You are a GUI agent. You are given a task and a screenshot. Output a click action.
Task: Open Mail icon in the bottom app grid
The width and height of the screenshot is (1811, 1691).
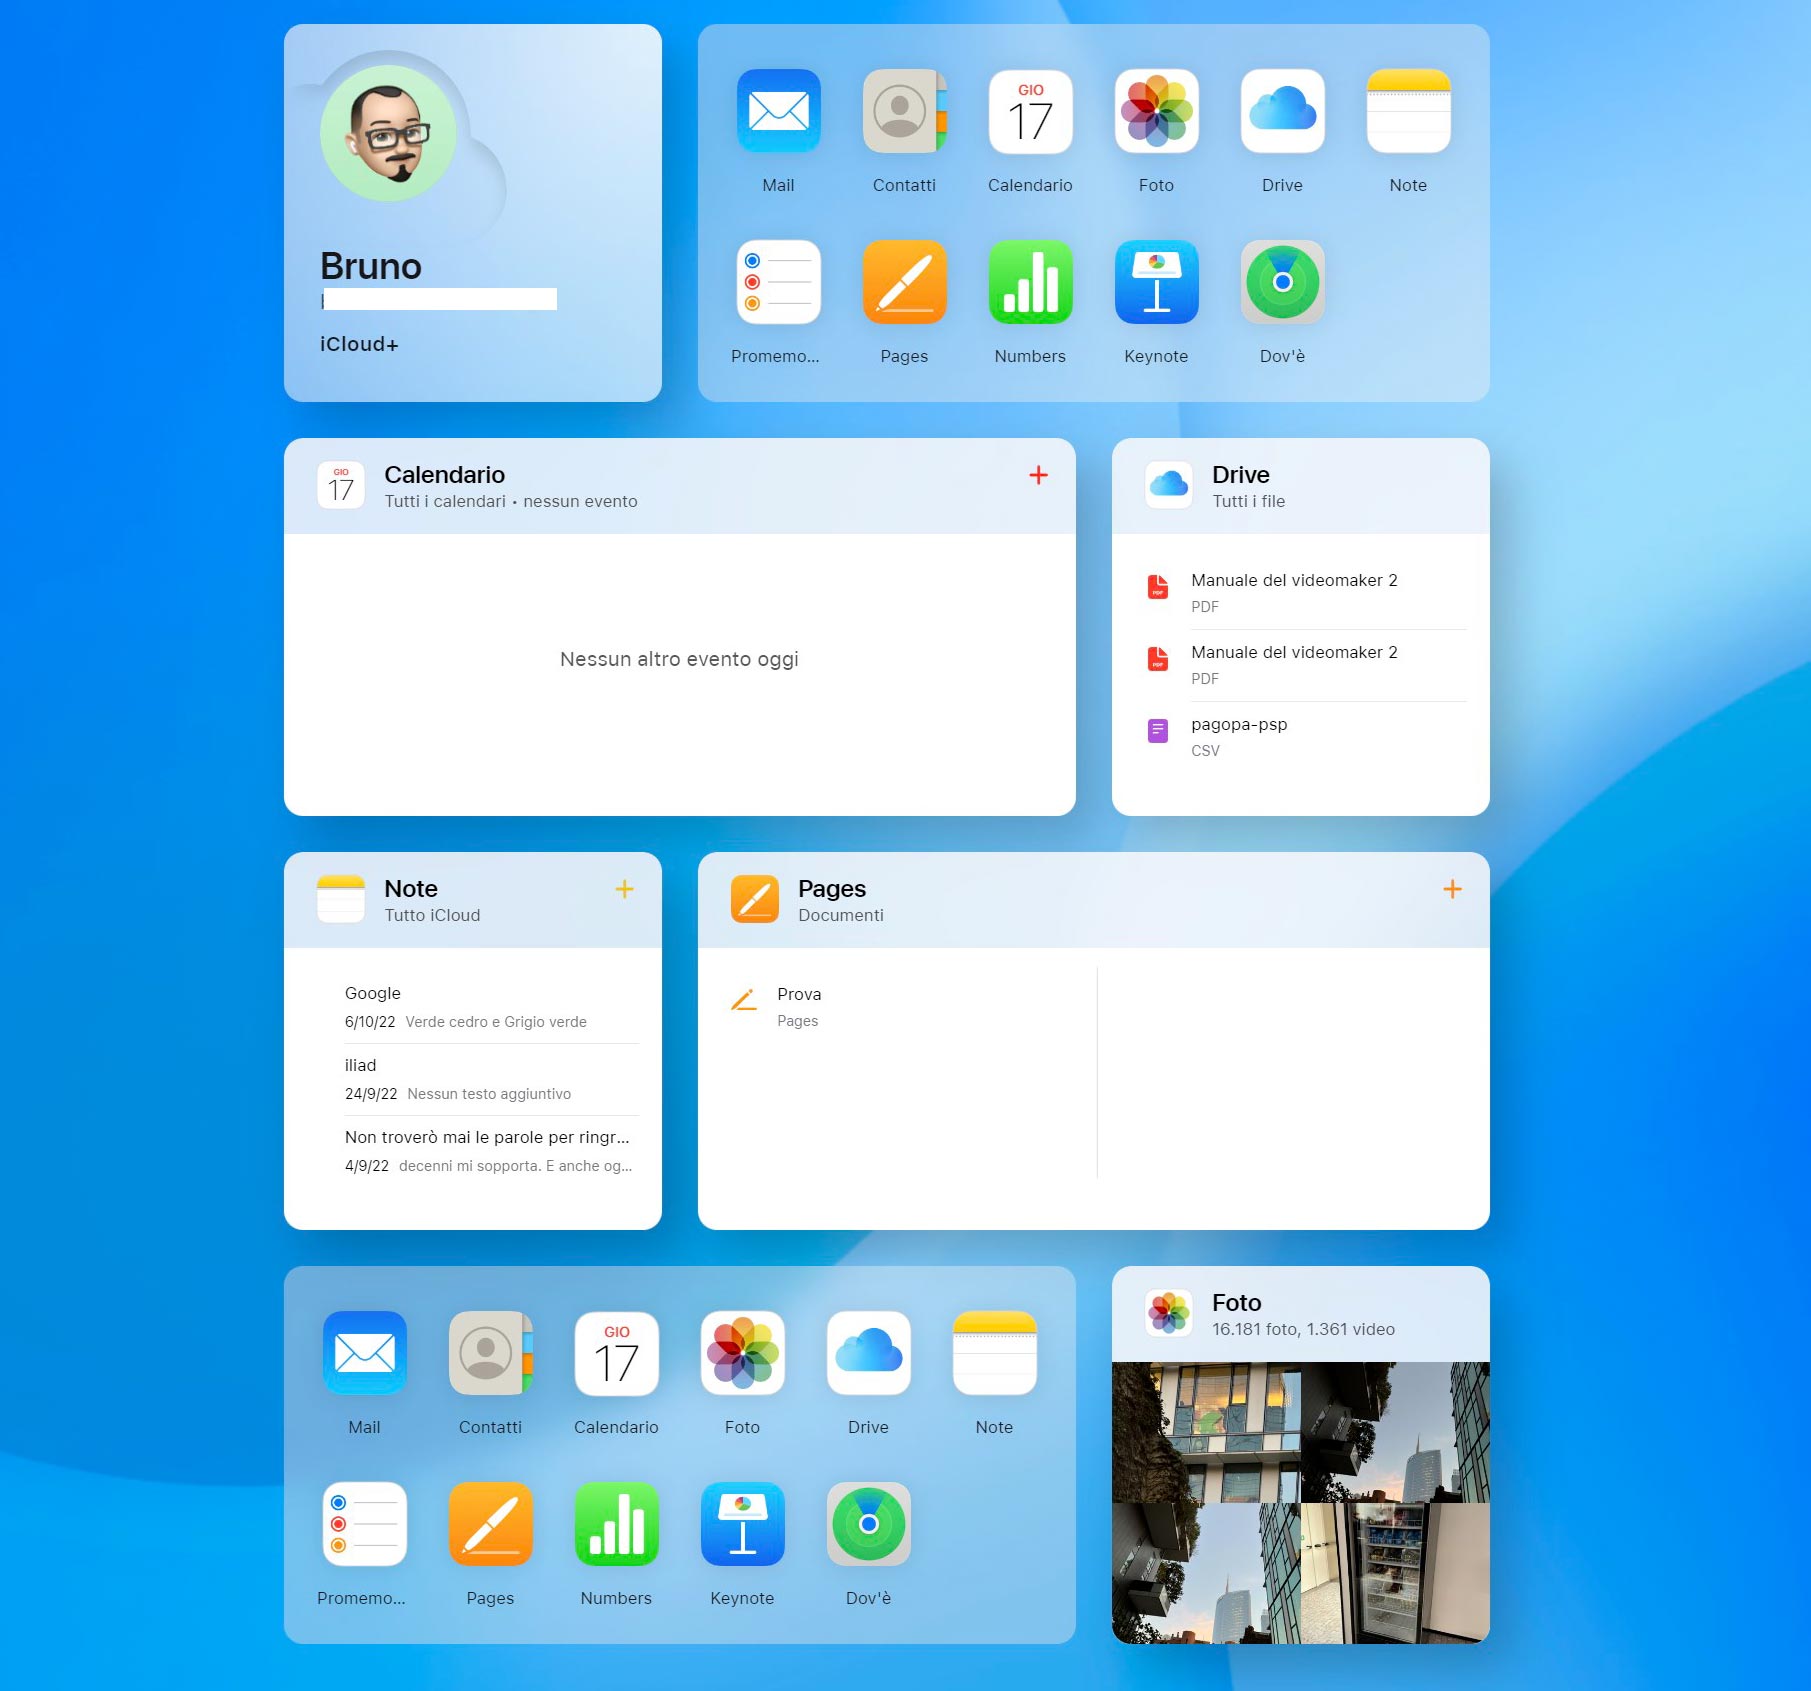pyautogui.click(x=364, y=1353)
